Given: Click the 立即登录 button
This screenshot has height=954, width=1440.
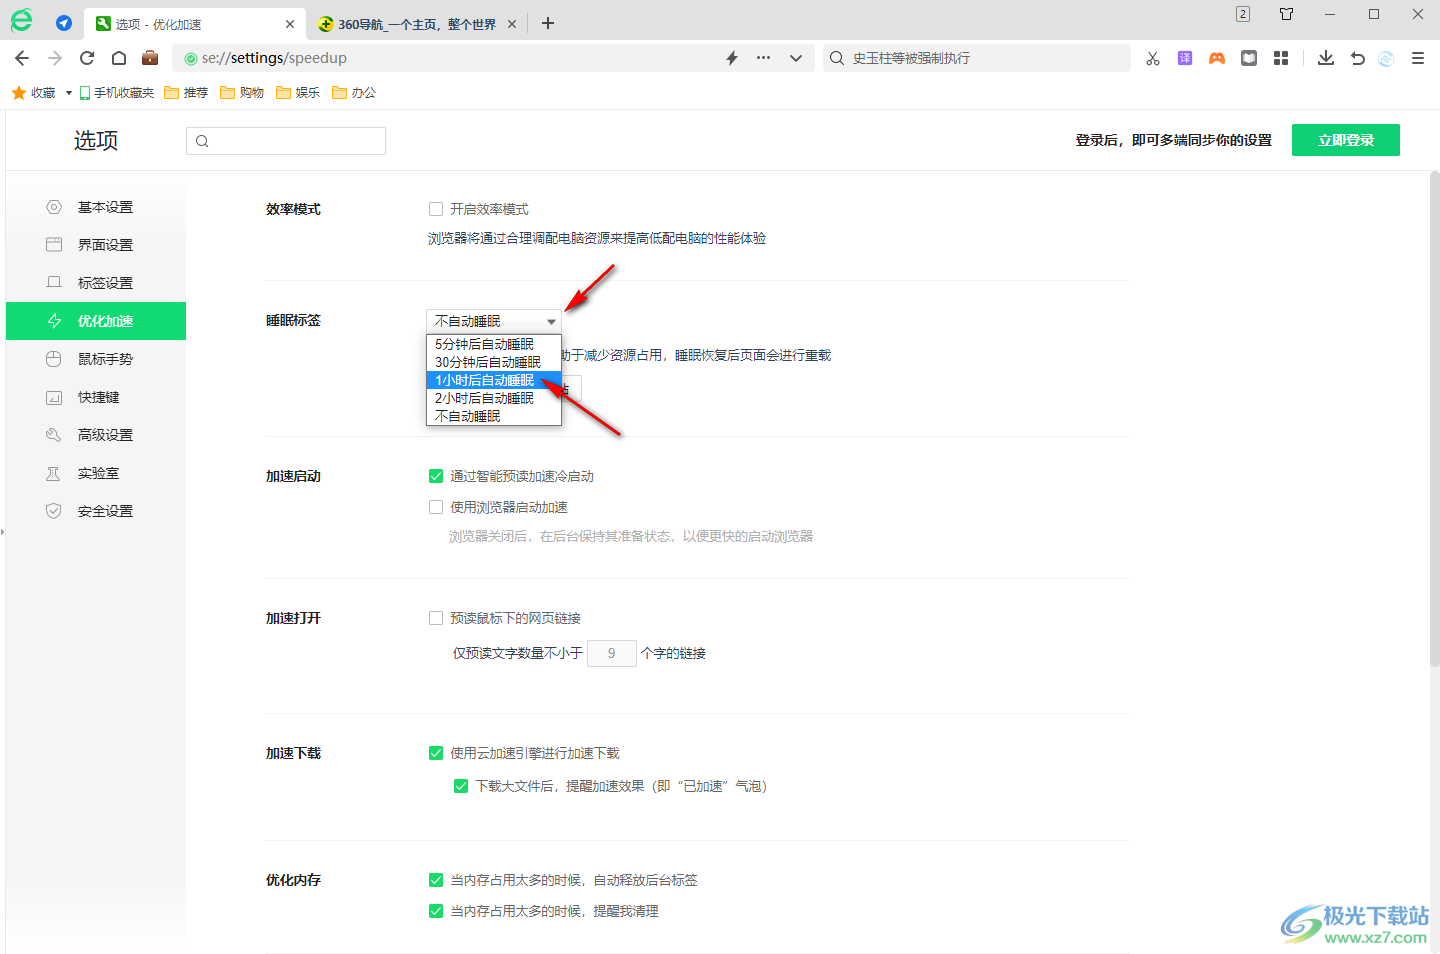Looking at the screenshot, I should coord(1346,140).
